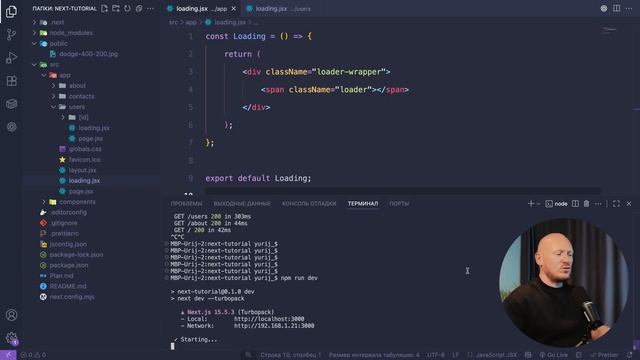The width and height of the screenshot is (640, 360).
Task: Close the loading.jsx app tab
Action: click(233, 9)
